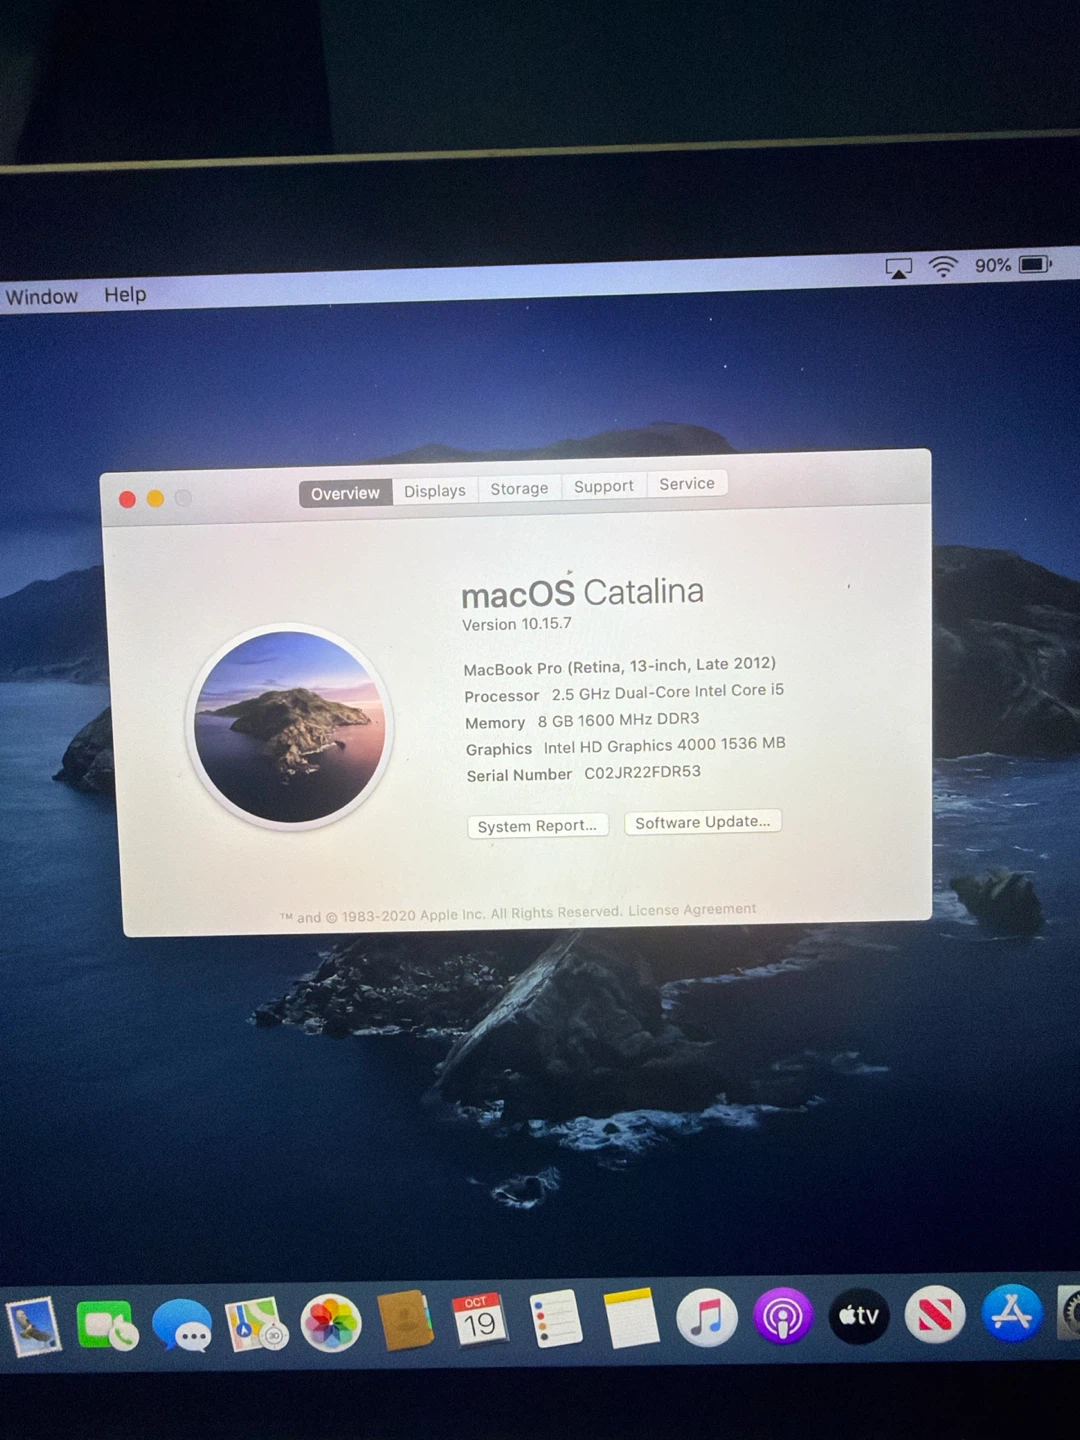The width and height of the screenshot is (1080, 1440).
Task: Open the License Agreement link
Action: tap(692, 910)
